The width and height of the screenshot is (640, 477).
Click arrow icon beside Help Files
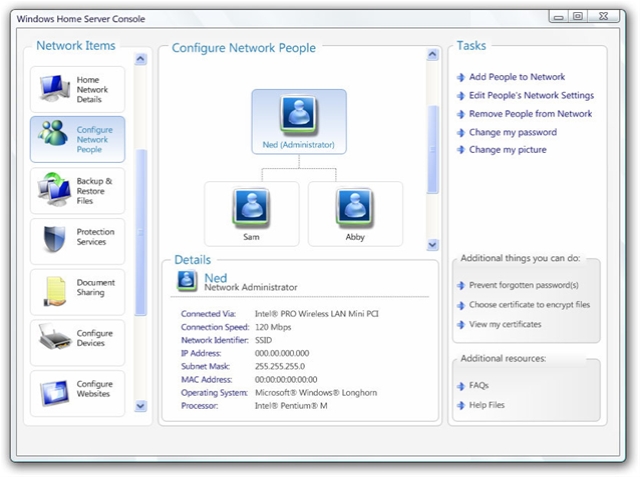tap(461, 406)
